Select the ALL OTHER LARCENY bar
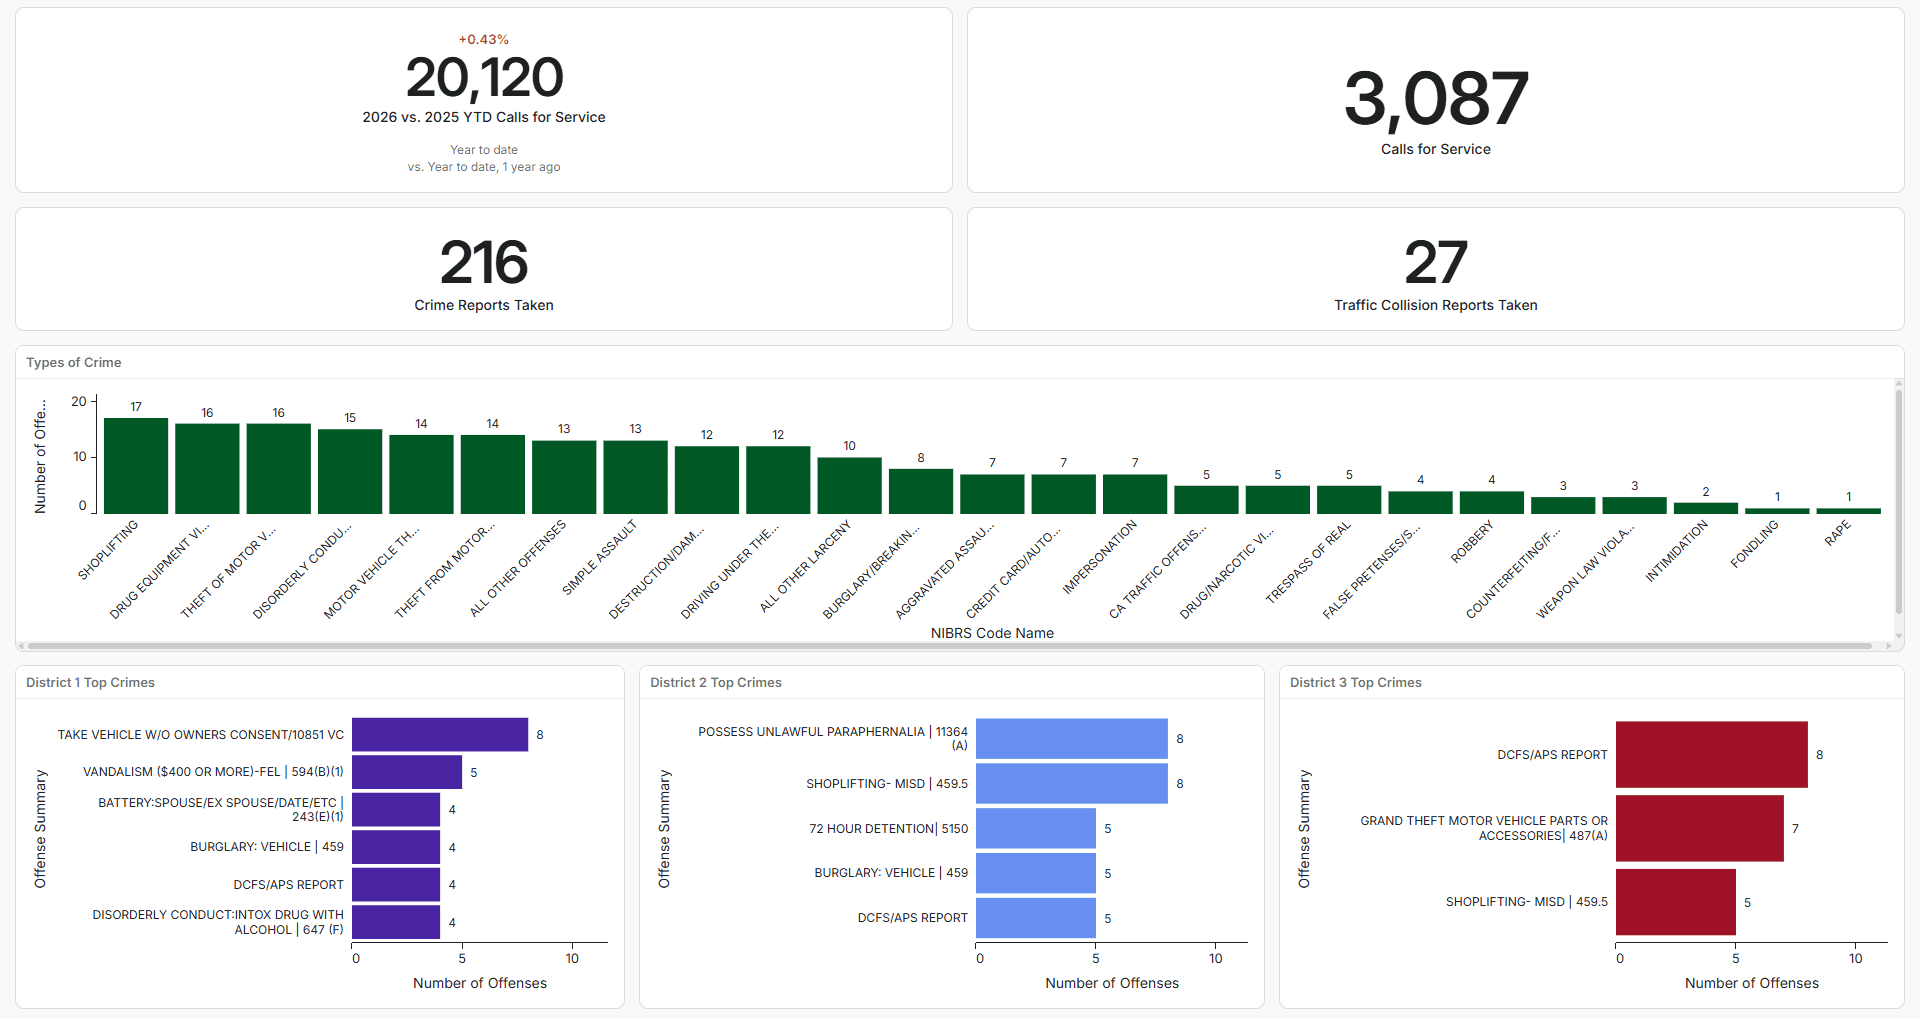 tap(849, 486)
